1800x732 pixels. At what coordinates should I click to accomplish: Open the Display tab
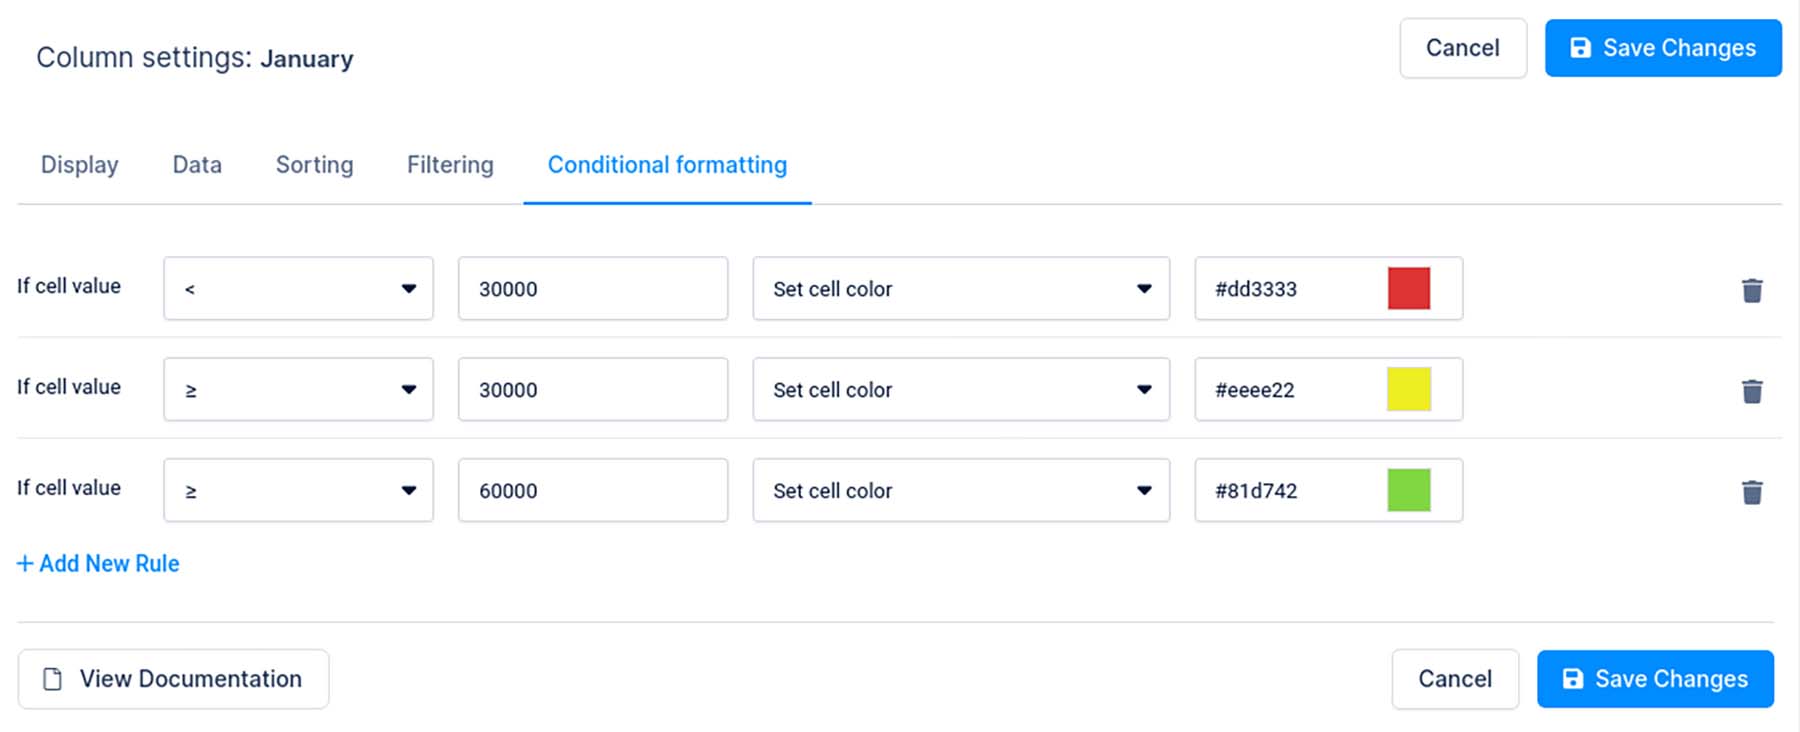(79, 165)
